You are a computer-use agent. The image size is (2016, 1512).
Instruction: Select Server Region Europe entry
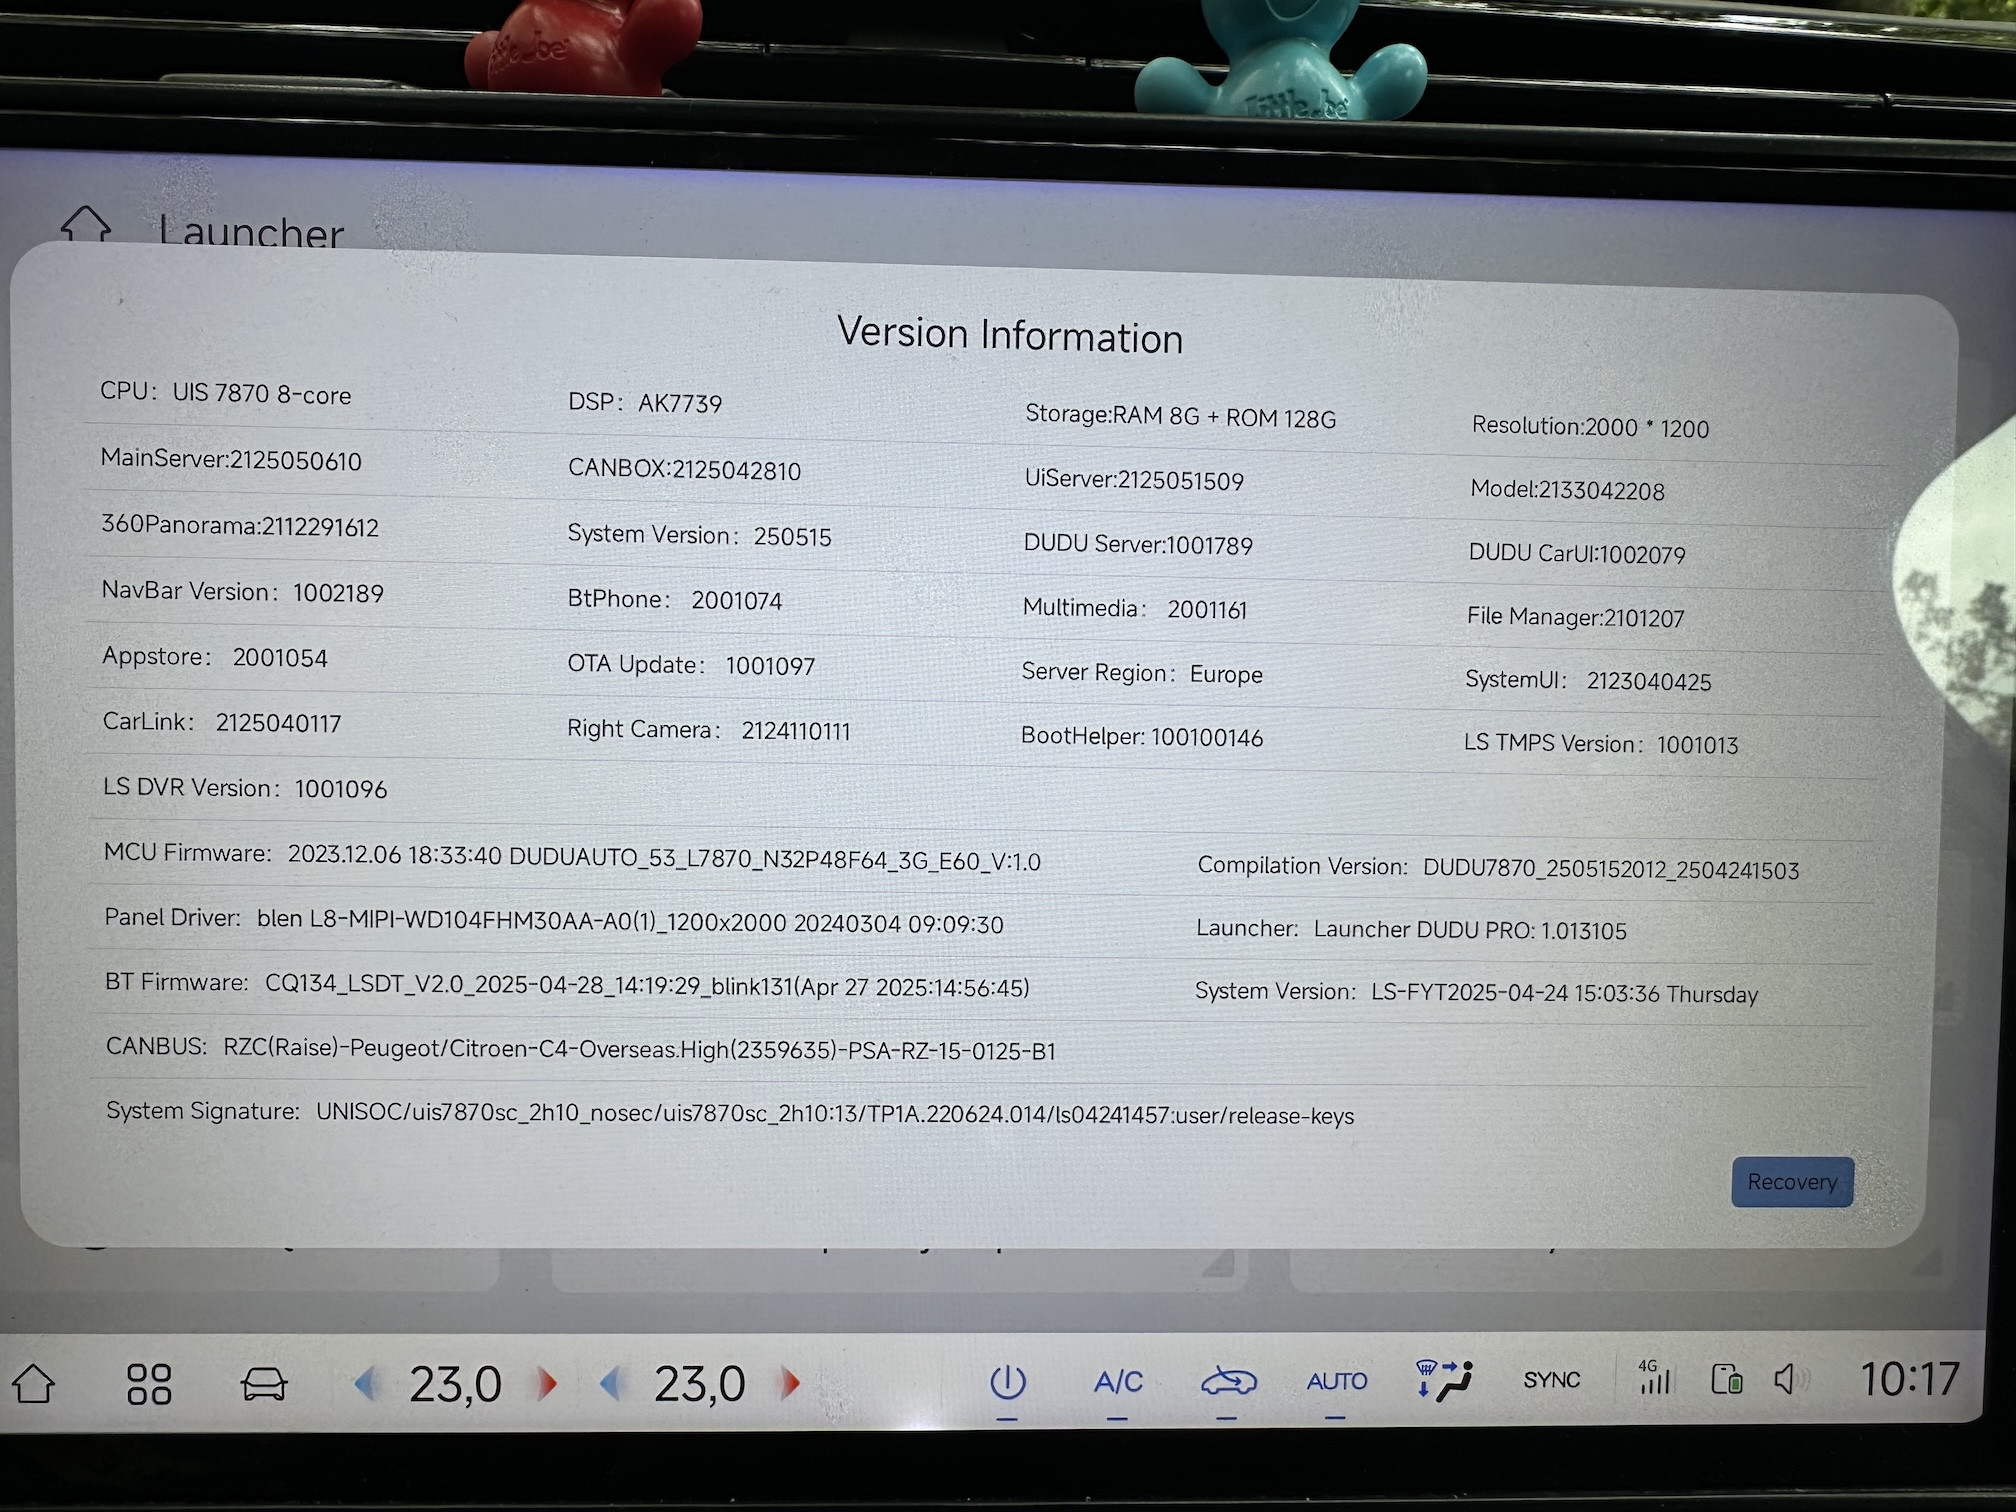coord(1142,673)
